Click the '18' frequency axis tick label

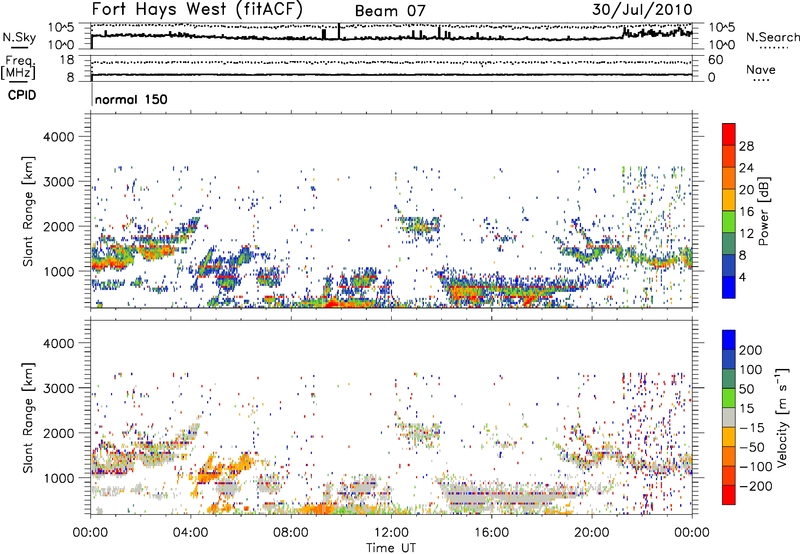click(66, 60)
